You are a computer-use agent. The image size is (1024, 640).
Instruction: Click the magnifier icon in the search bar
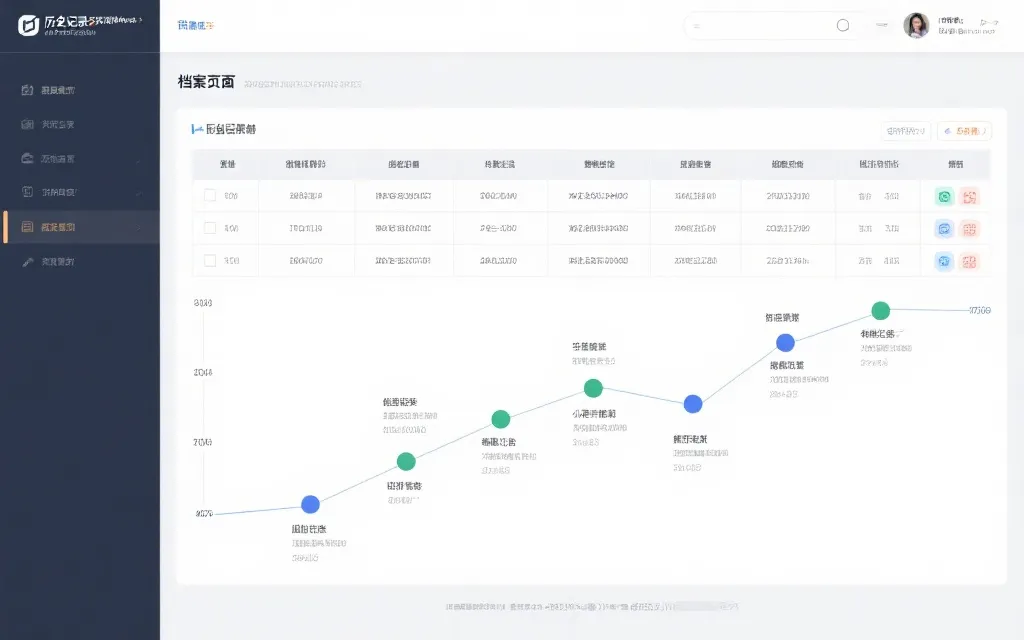(842, 25)
